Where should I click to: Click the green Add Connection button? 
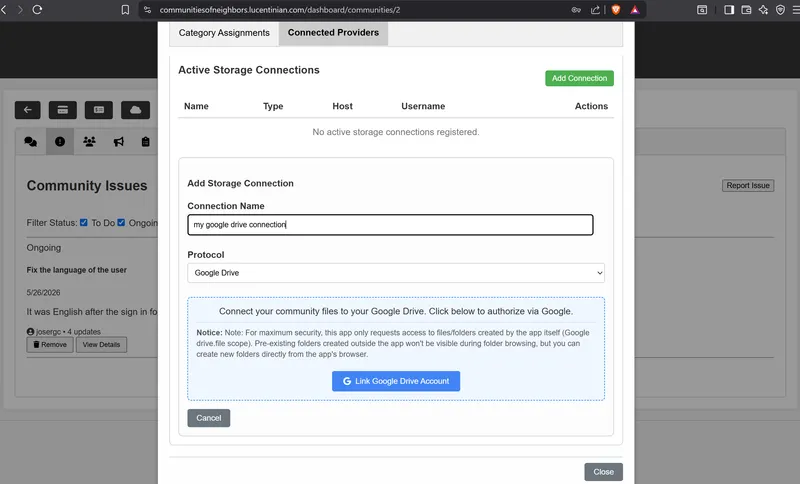pyautogui.click(x=580, y=78)
